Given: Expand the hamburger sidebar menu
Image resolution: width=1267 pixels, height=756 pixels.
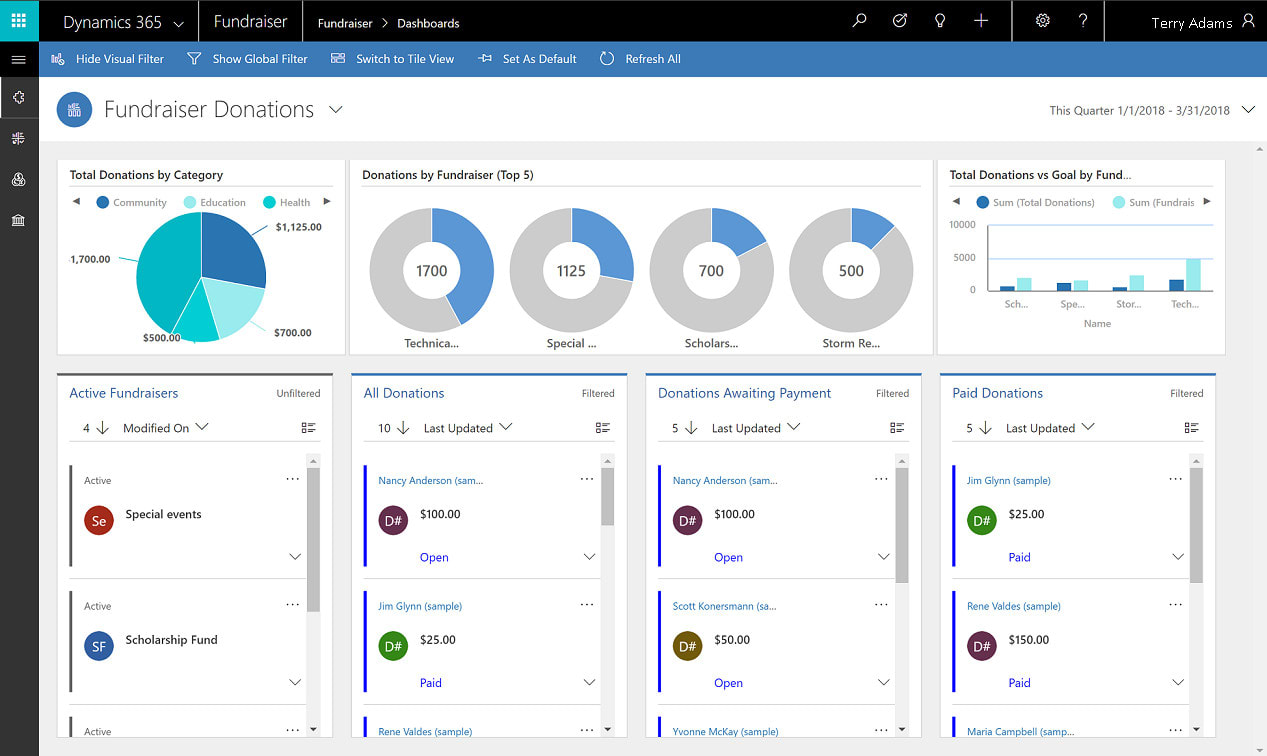Looking at the screenshot, I should (x=19, y=60).
